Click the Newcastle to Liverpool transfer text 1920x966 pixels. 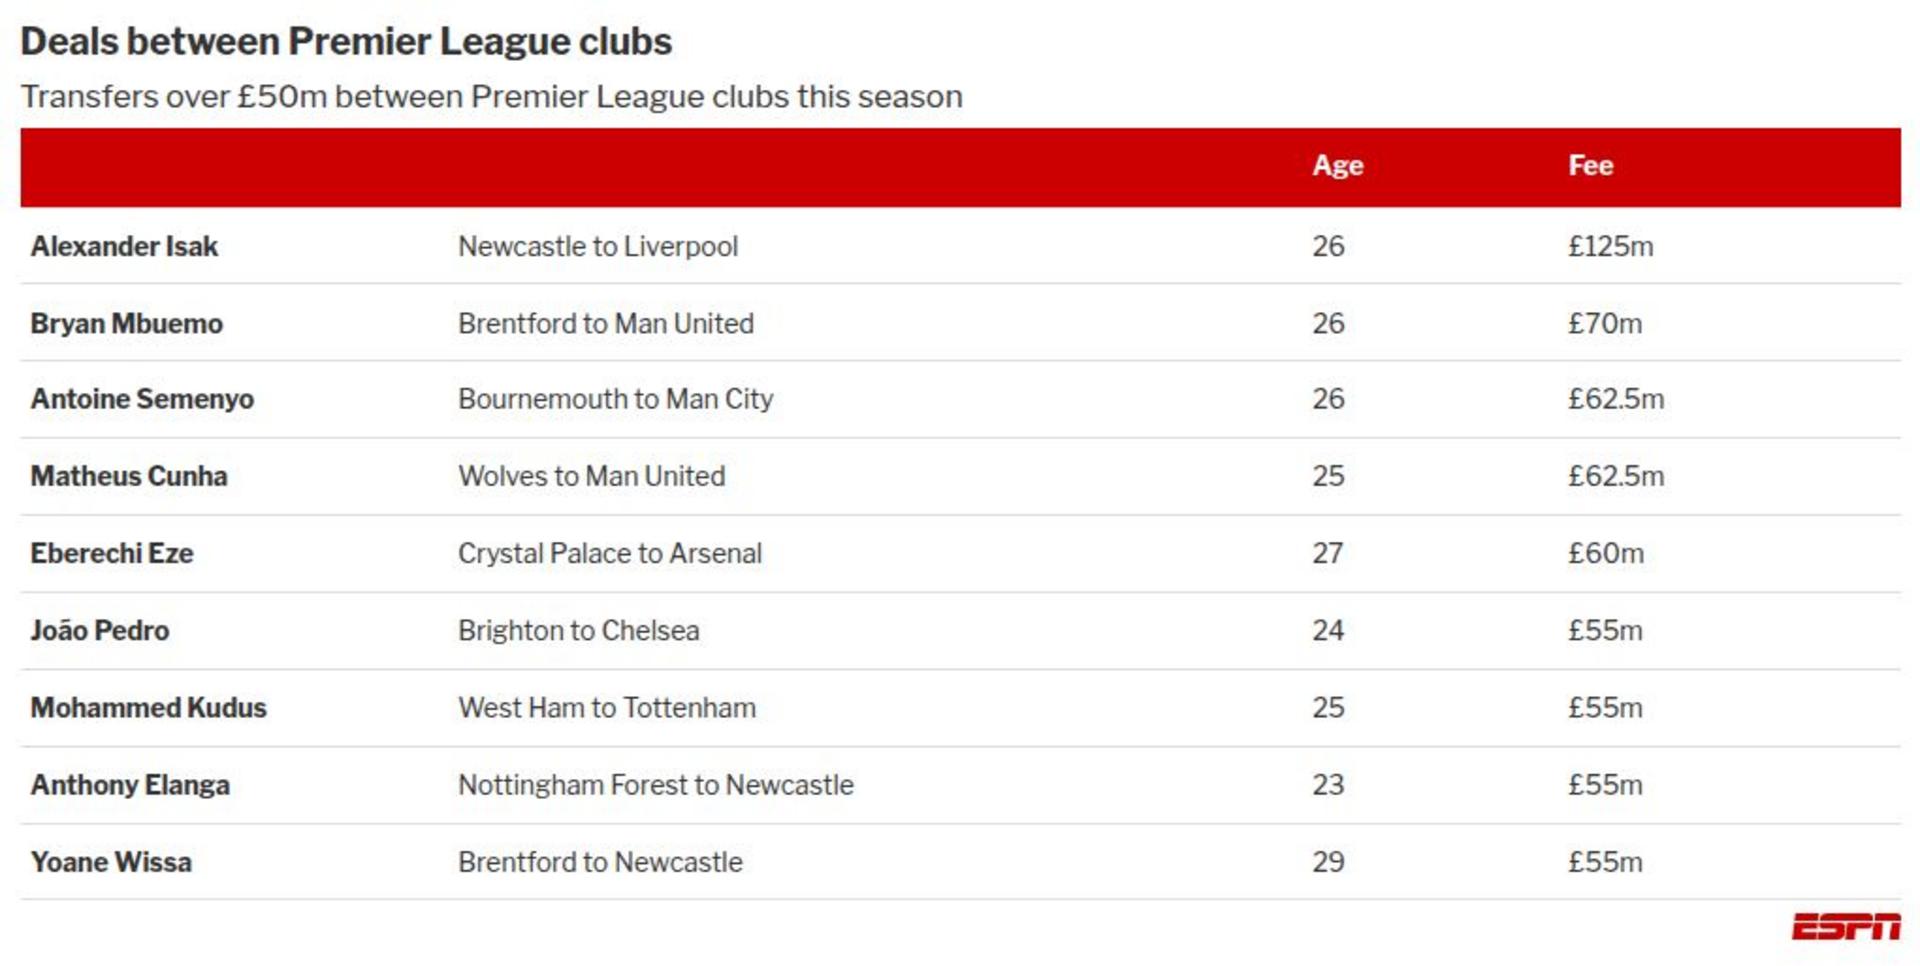(598, 246)
